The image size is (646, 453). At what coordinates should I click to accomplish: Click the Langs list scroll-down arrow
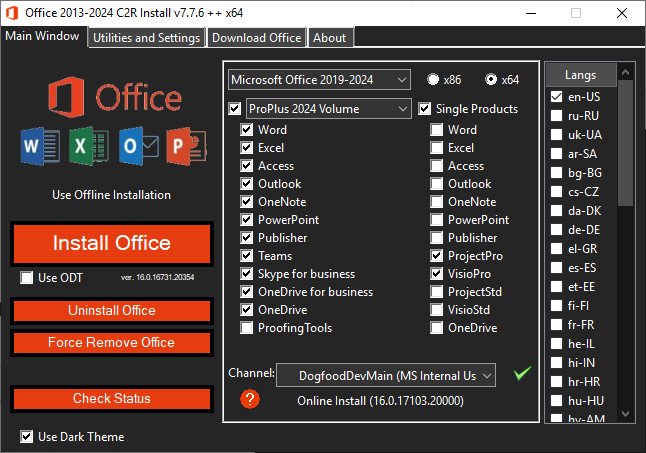[x=625, y=414]
